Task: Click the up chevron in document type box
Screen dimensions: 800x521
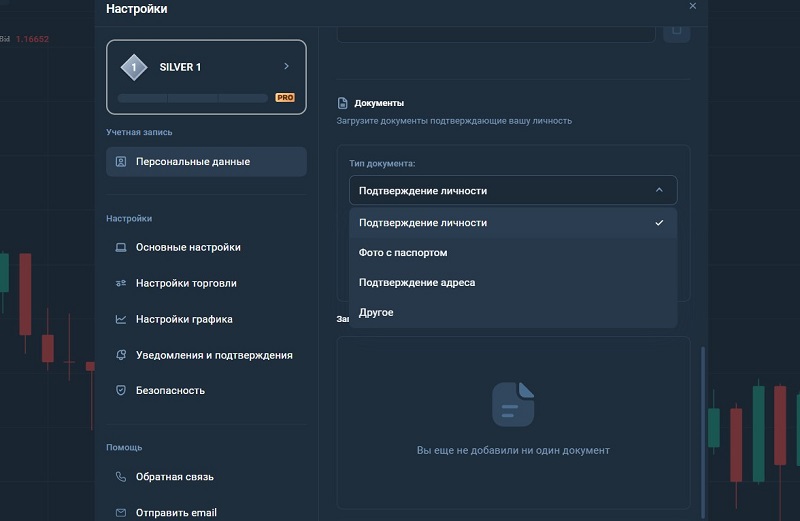Action: point(659,190)
